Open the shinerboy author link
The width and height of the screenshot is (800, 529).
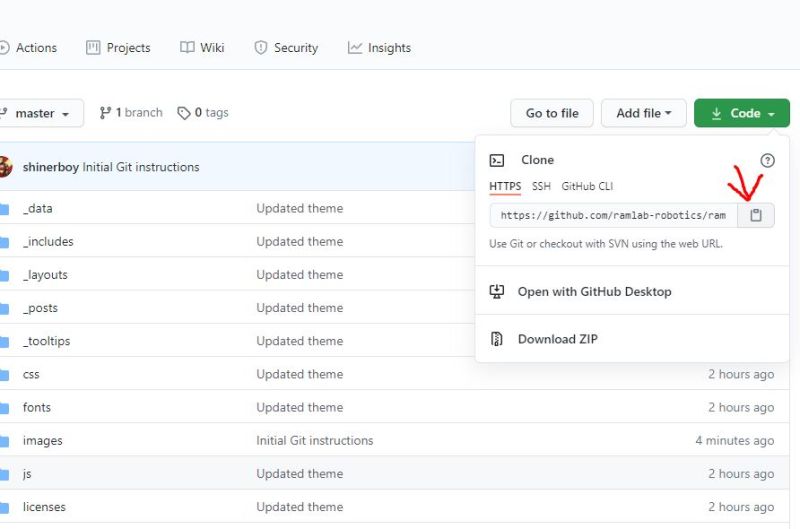click(x=51, y=167)
